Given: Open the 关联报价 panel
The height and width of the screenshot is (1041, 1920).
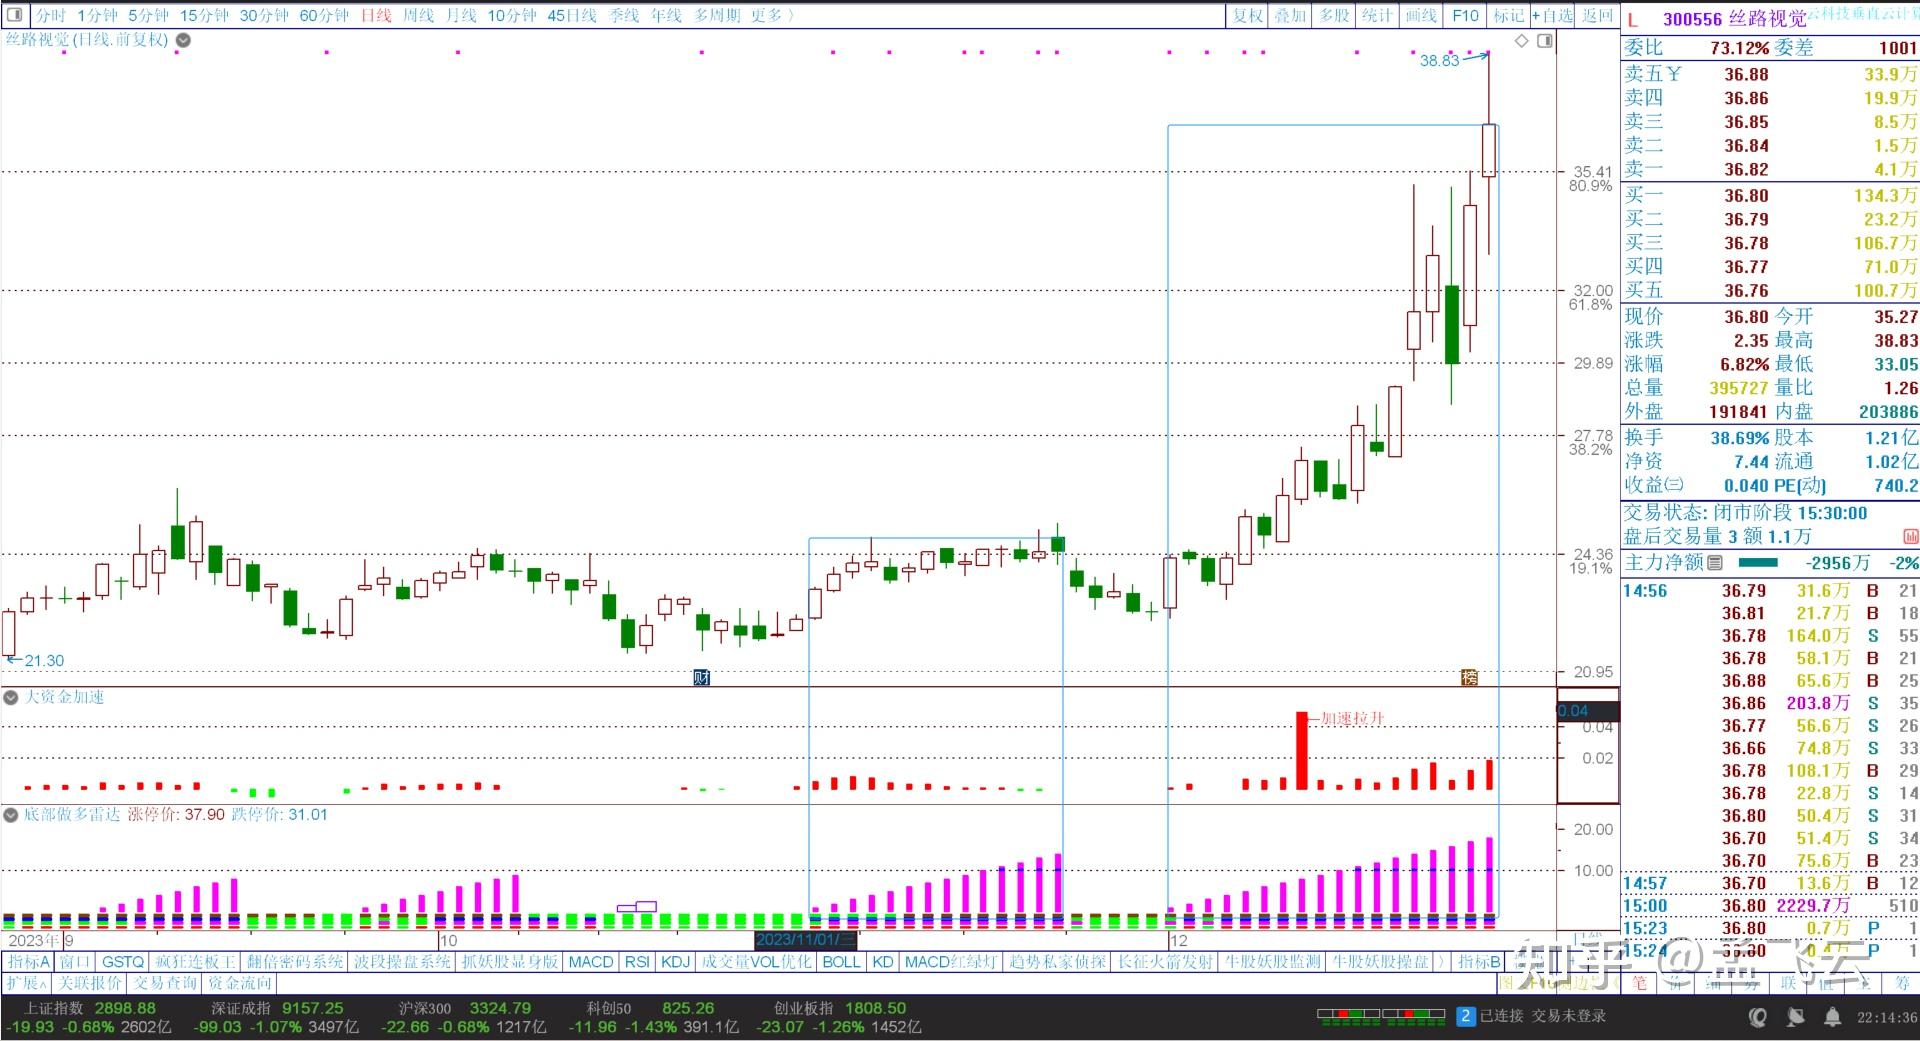Looking at the screenshot, I should pyautogui.click(x=89, y=983).
